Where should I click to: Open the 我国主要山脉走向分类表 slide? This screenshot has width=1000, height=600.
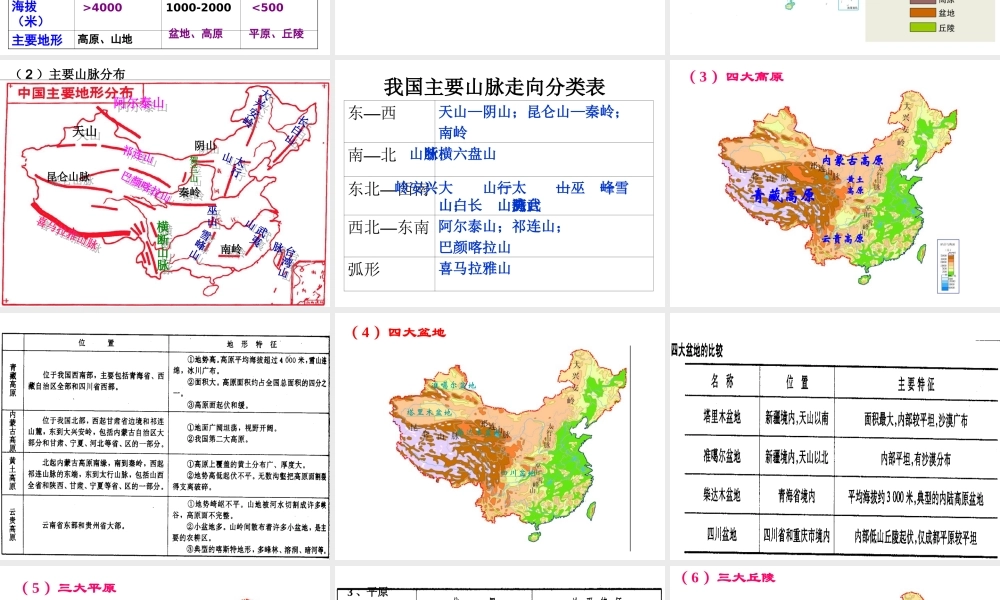click(x=499, y=184)
